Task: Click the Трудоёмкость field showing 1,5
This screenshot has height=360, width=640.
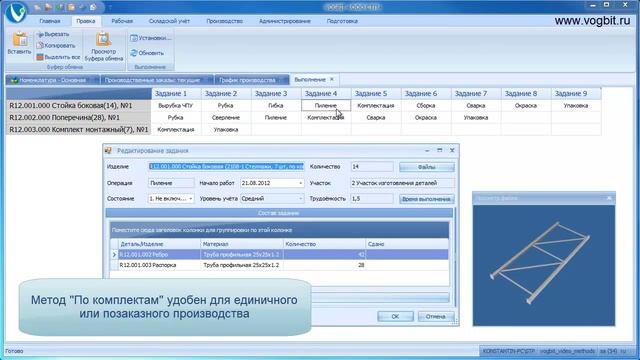Action: [372, 199]
